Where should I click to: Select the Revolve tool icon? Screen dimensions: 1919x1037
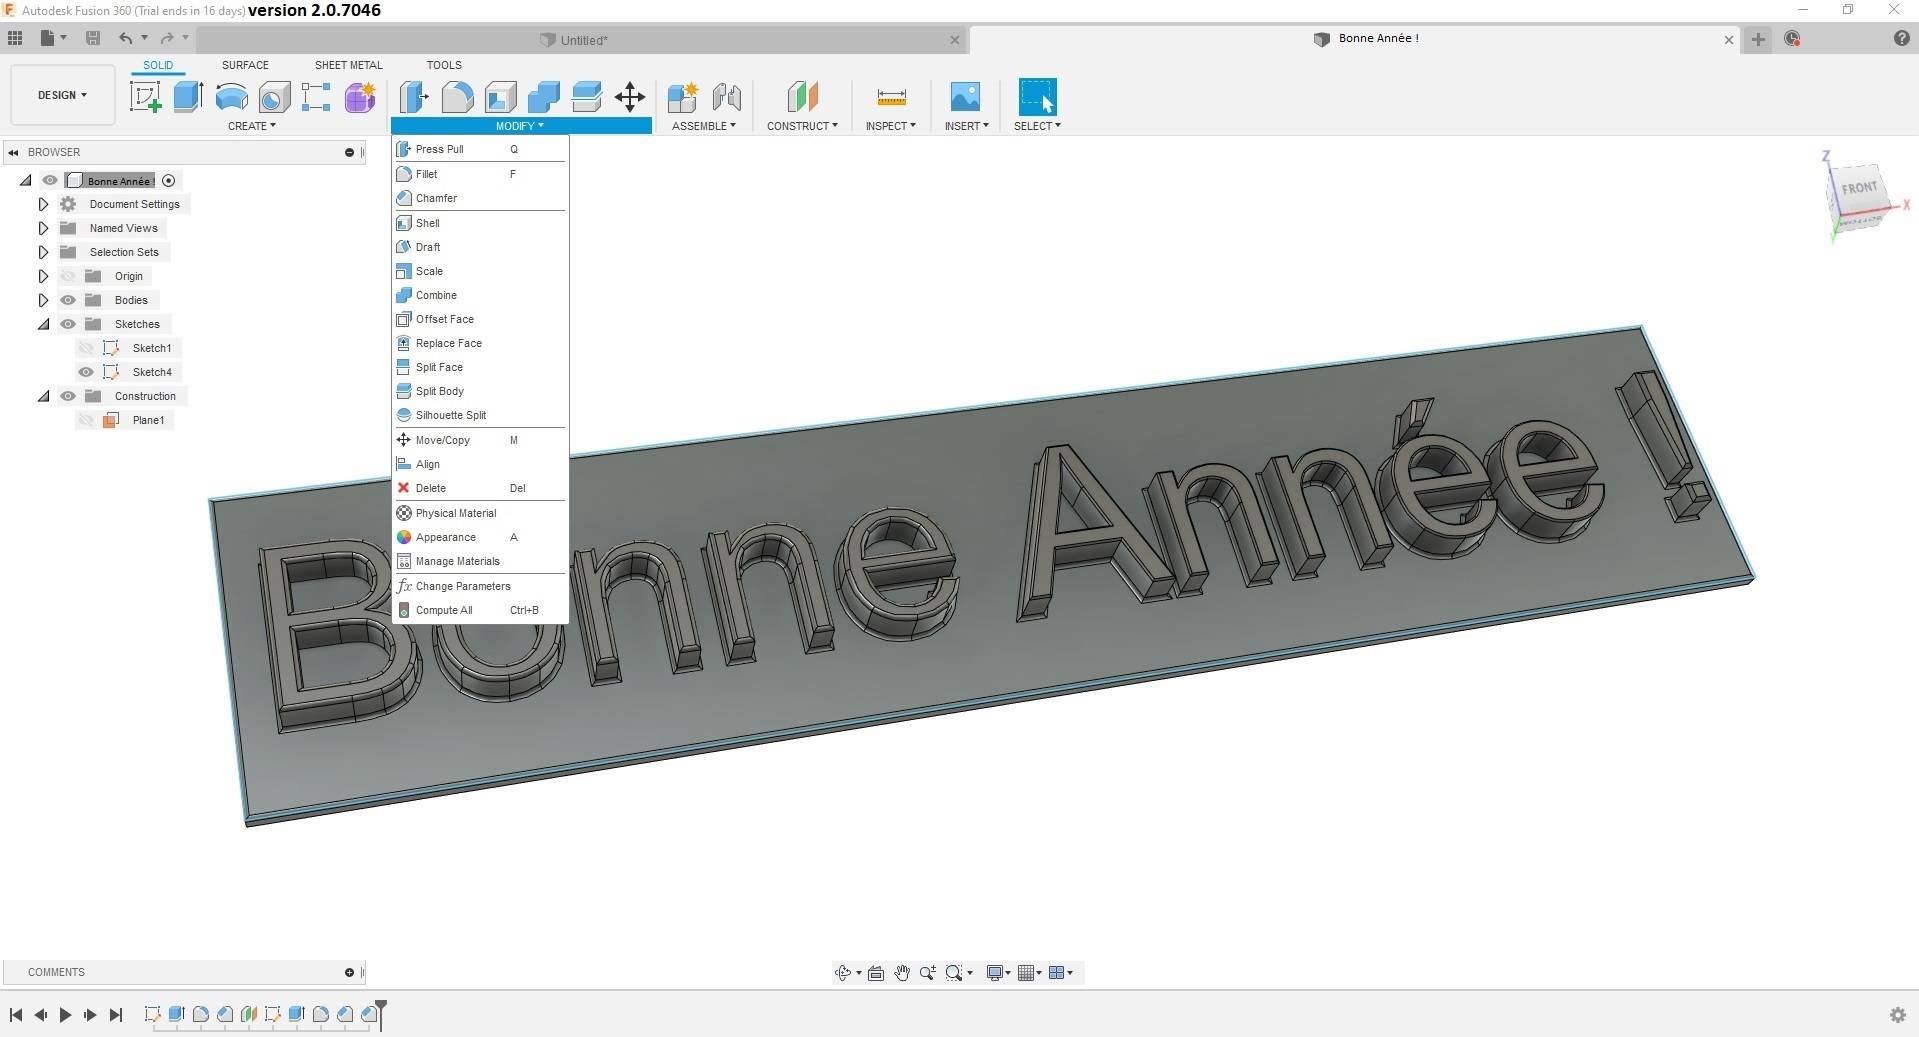click(x=231, y=97)
